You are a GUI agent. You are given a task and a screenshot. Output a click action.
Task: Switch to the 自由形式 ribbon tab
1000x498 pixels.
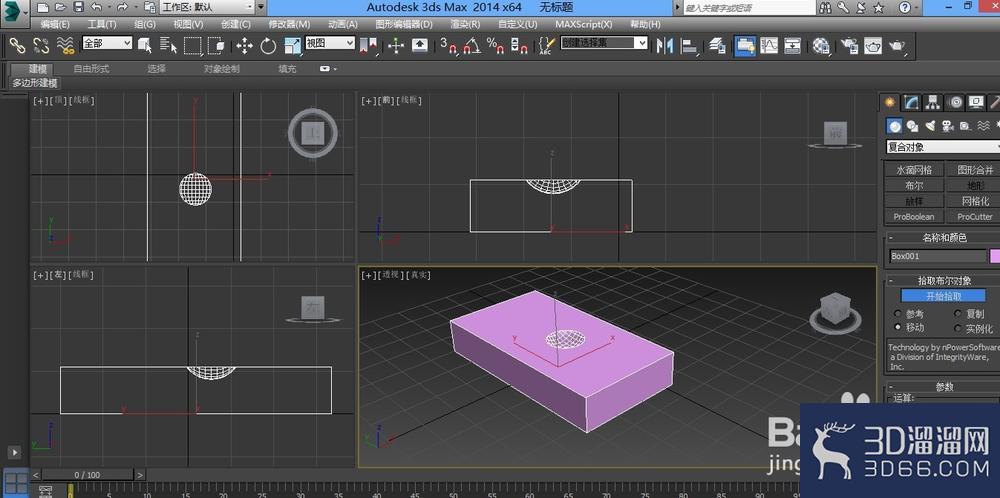click(91, 69)
